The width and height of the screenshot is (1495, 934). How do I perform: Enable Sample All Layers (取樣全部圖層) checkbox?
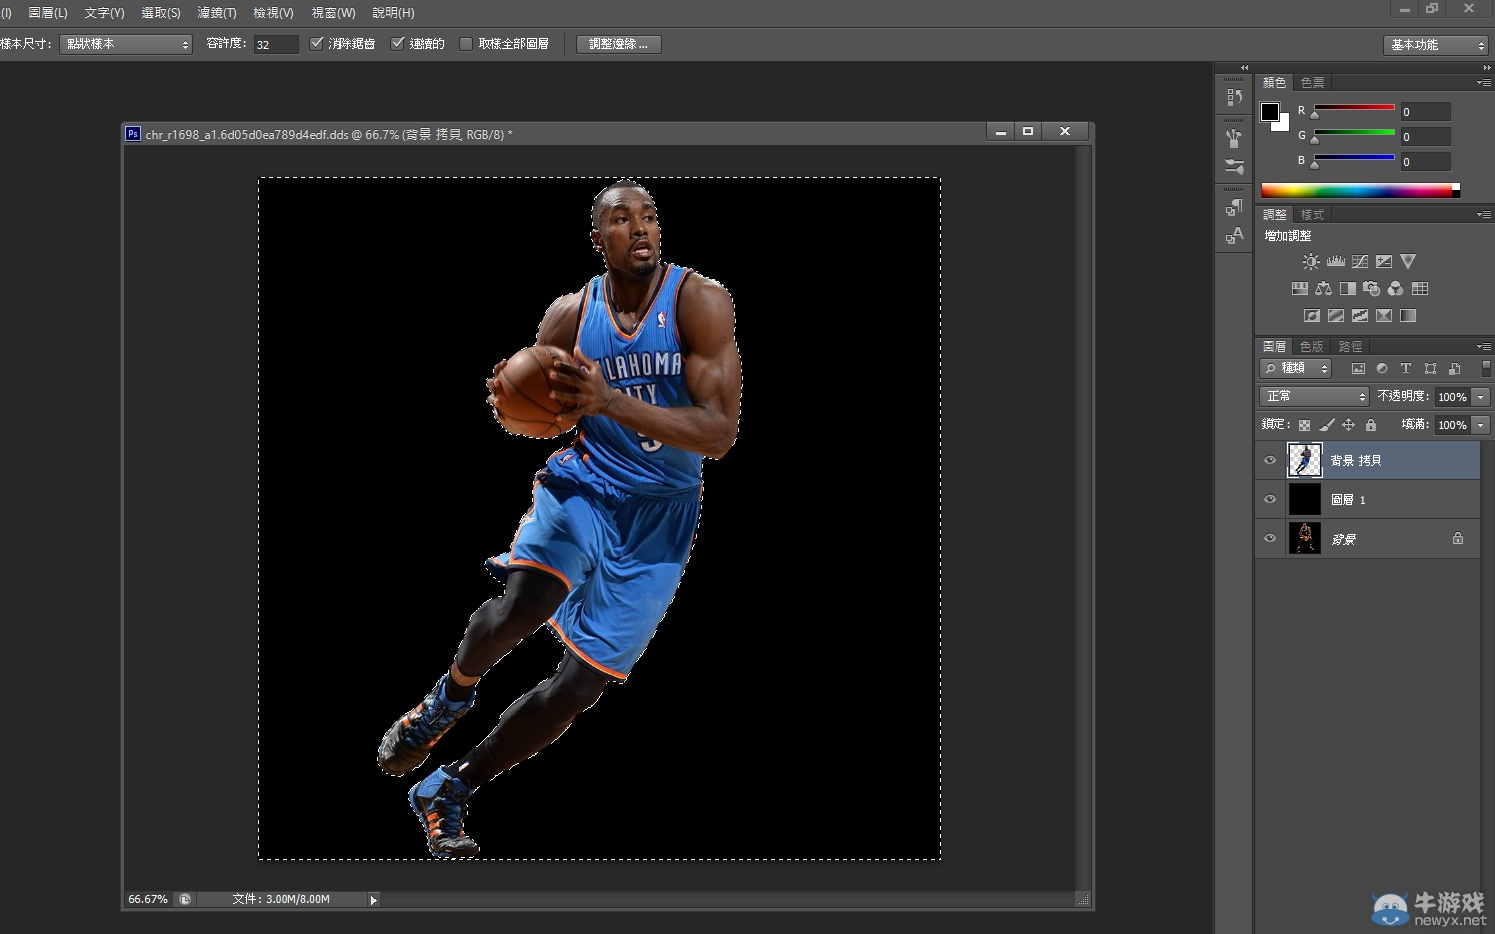pyautogui.click(x=466, y=43)
